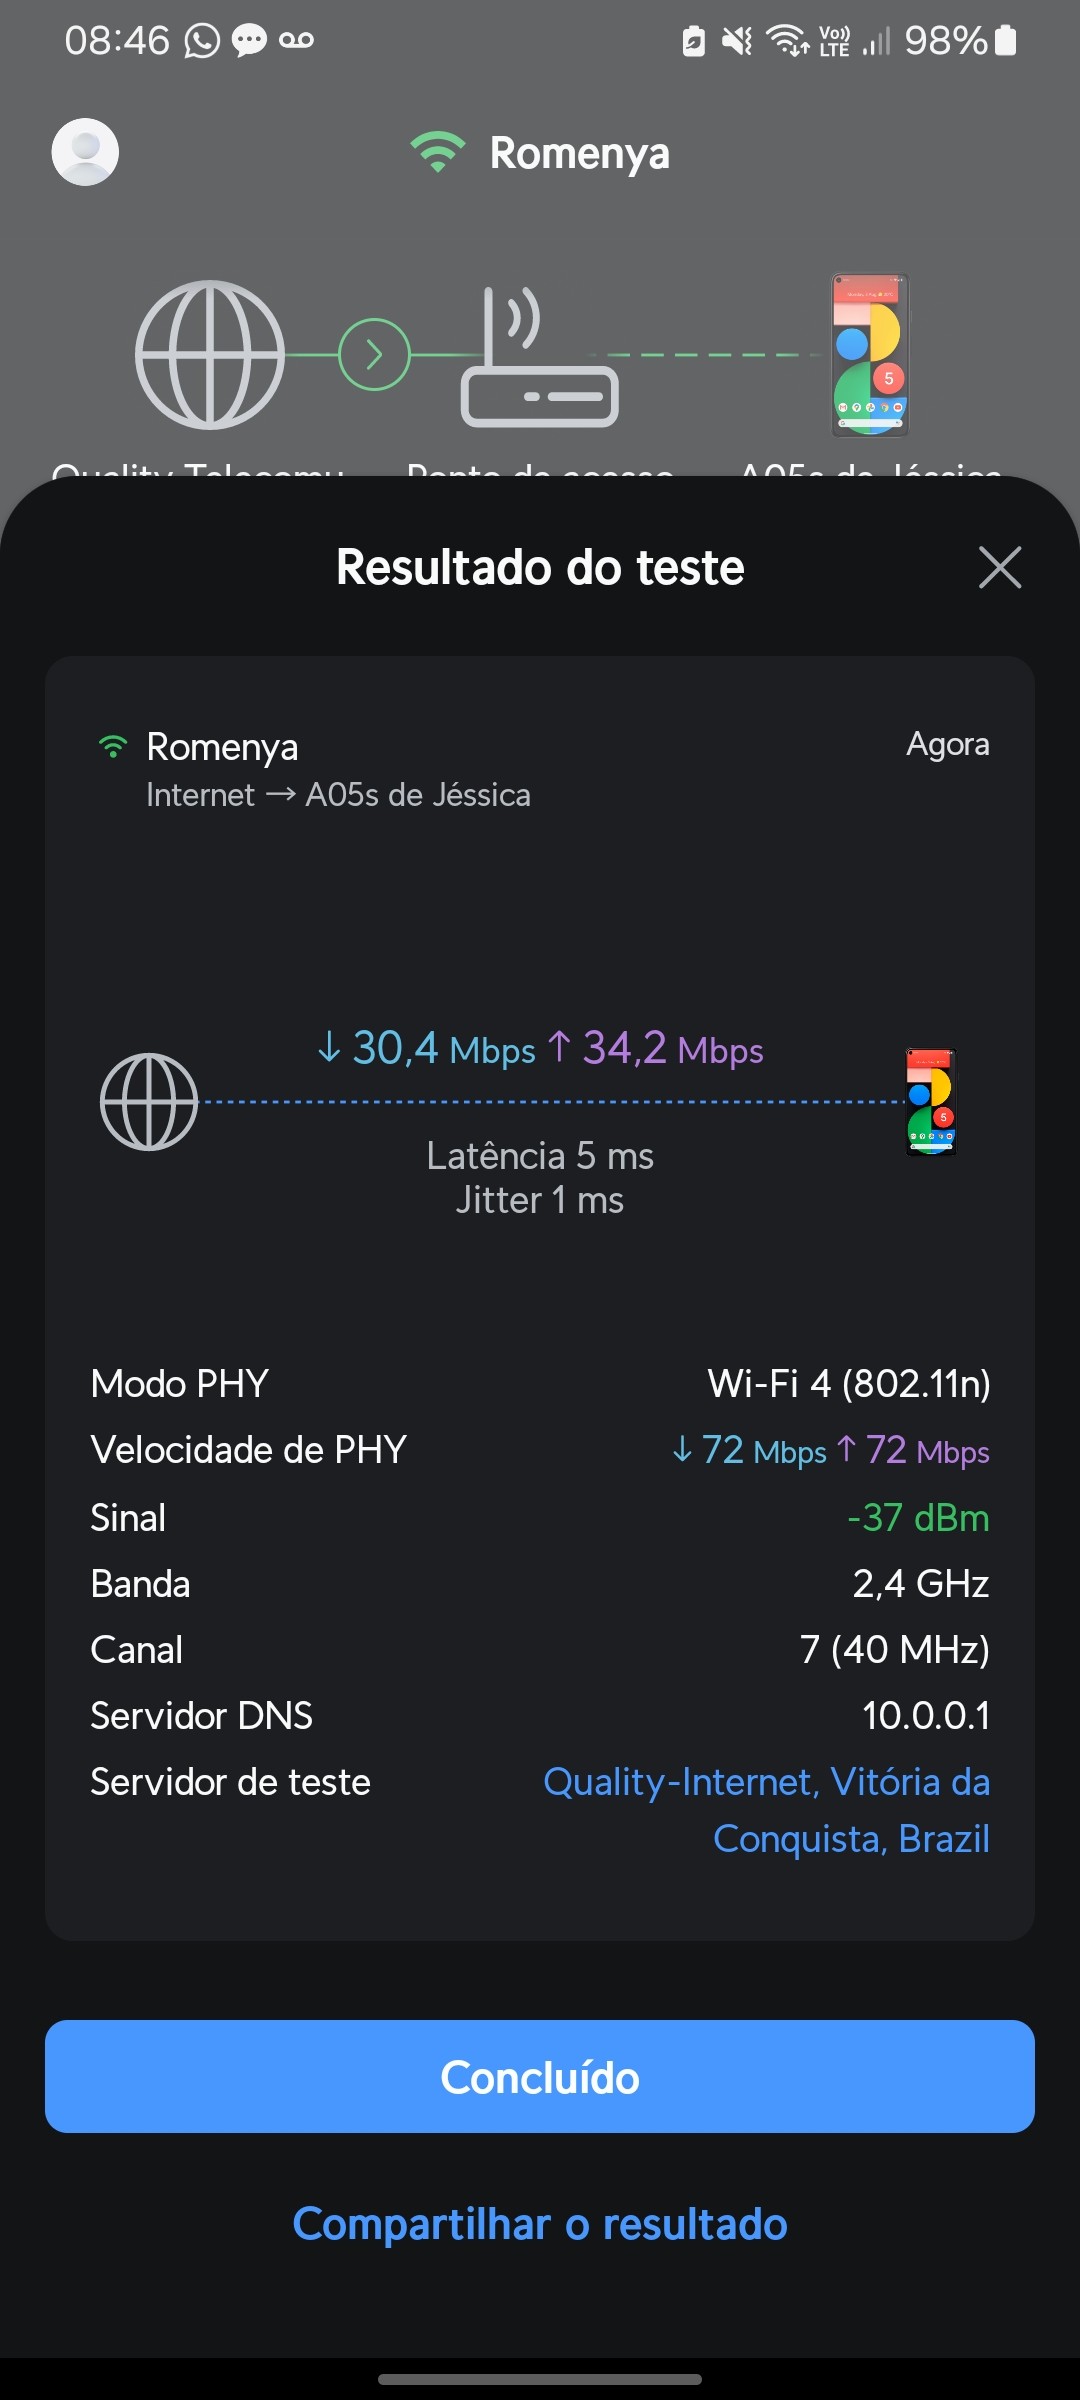Tap the profile avatar icon
The image size is (1080, 2400).
85,152
